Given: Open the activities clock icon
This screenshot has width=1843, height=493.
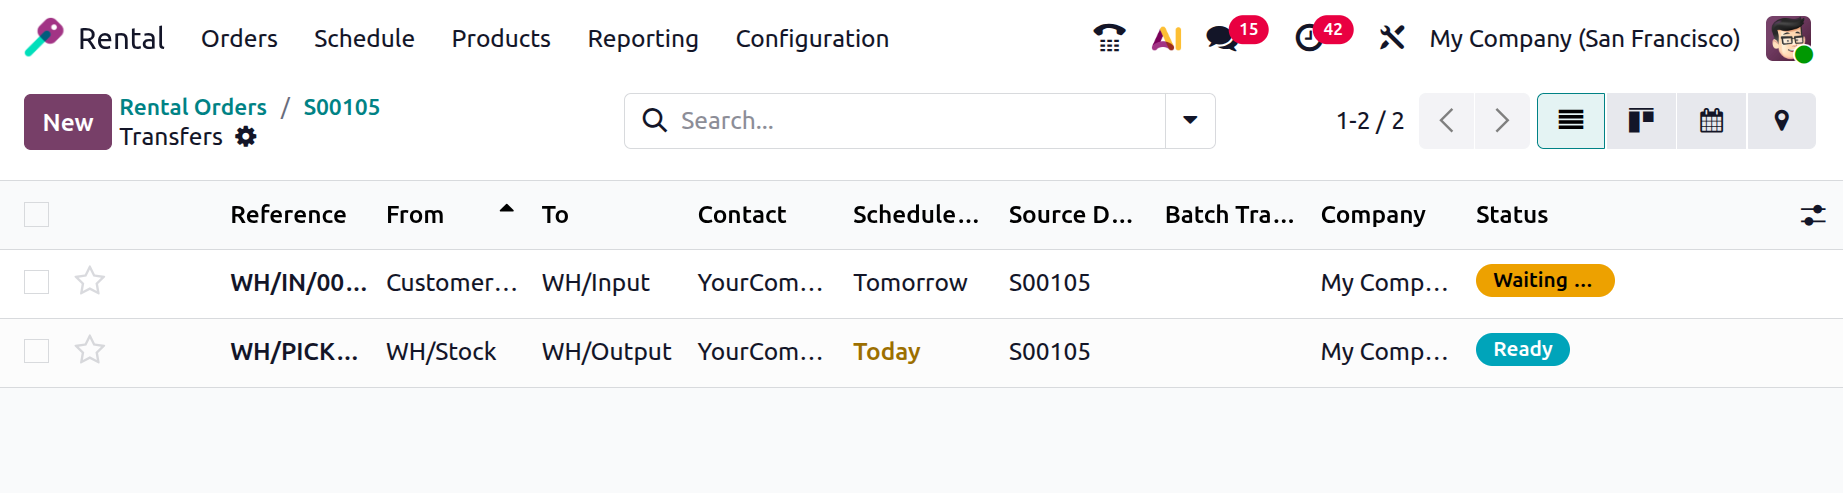Looking at the screenshot, I should (1308, 38).
